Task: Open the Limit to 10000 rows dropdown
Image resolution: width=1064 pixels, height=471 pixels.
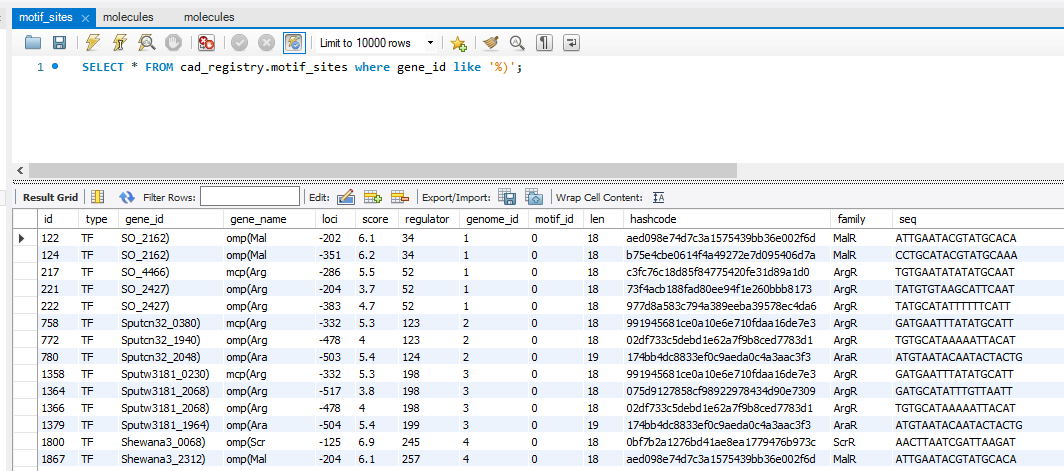Action: tap(430, 43)
